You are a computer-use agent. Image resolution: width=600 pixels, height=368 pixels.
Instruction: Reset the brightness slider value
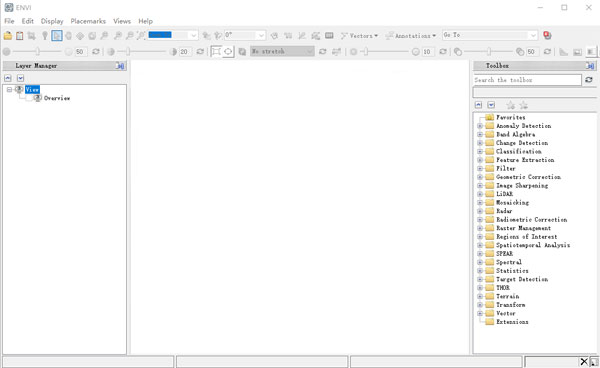coord(96,51)
